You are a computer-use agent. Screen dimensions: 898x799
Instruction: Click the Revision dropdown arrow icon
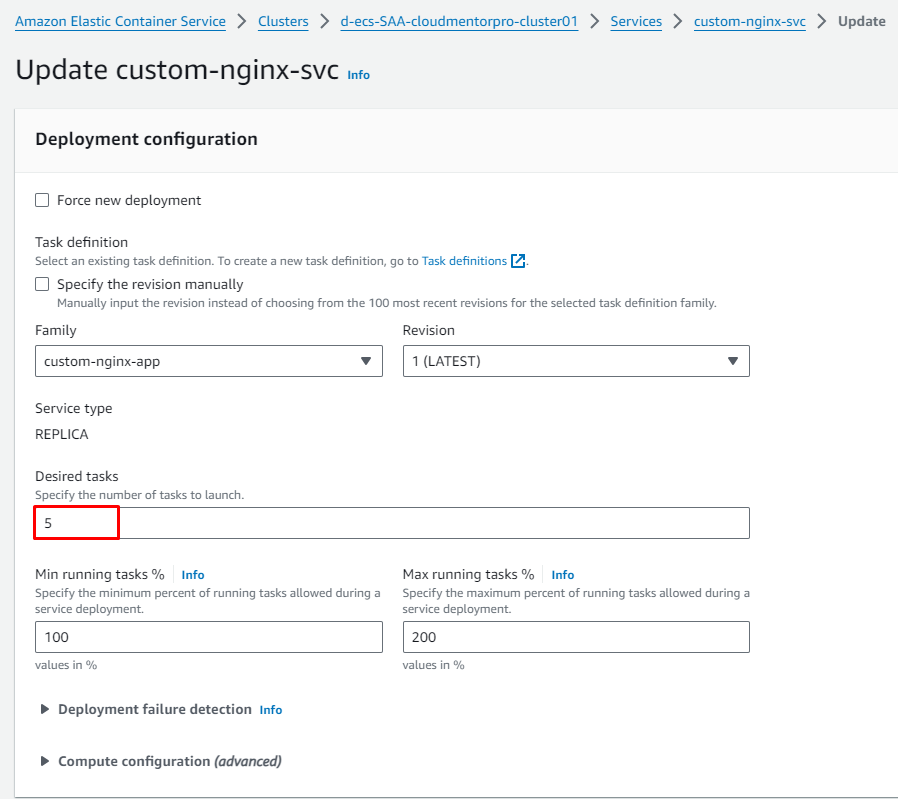coord(732,361)
